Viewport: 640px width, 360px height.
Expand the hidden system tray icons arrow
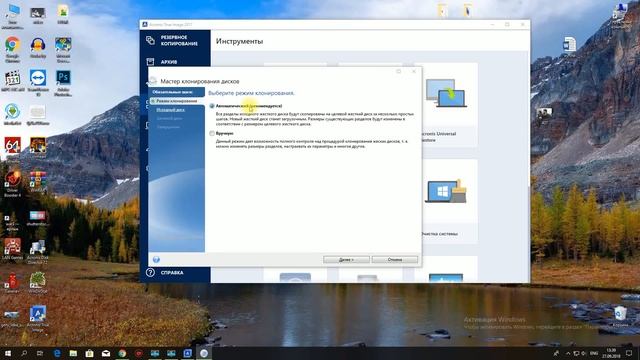[x=568, y=353]
